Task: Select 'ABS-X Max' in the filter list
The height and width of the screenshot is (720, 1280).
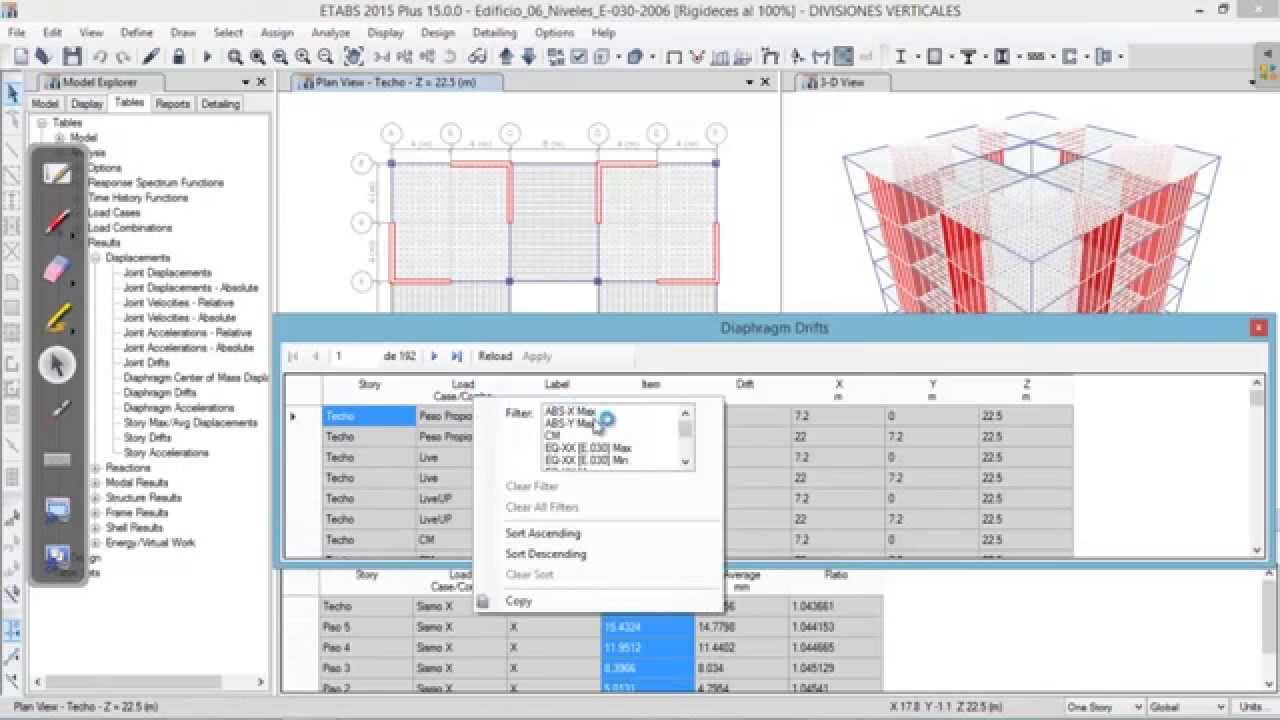Action: [x=570, y=412]
